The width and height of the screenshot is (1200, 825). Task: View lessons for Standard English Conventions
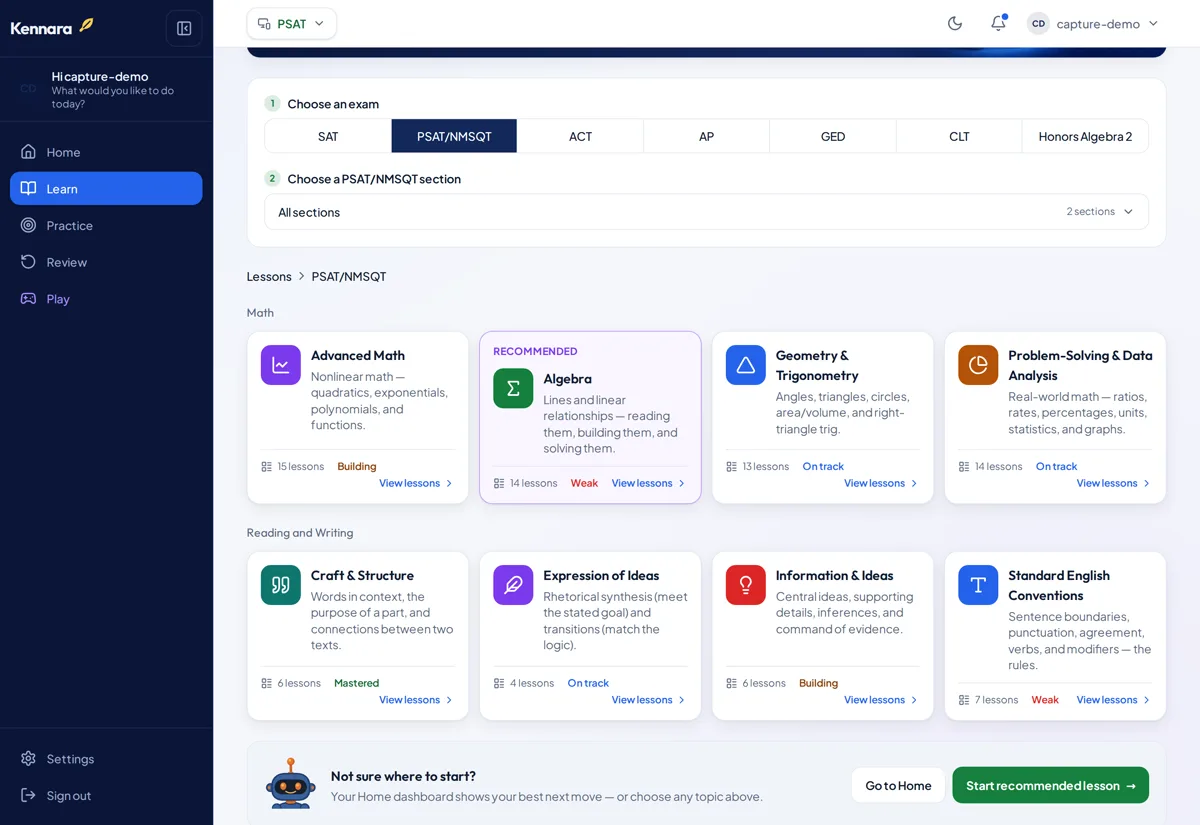click(x=1114, y=700)
